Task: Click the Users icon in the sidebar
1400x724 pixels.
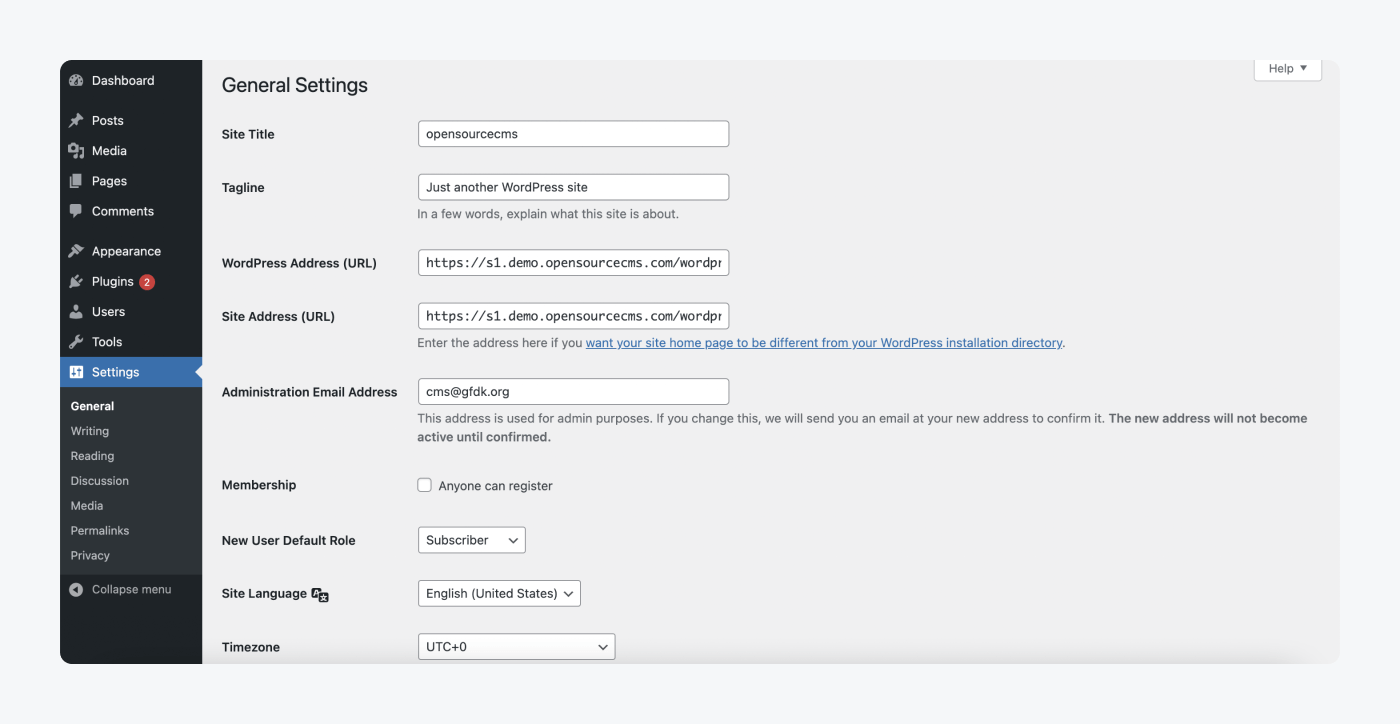Action: (x=77, y=311)
